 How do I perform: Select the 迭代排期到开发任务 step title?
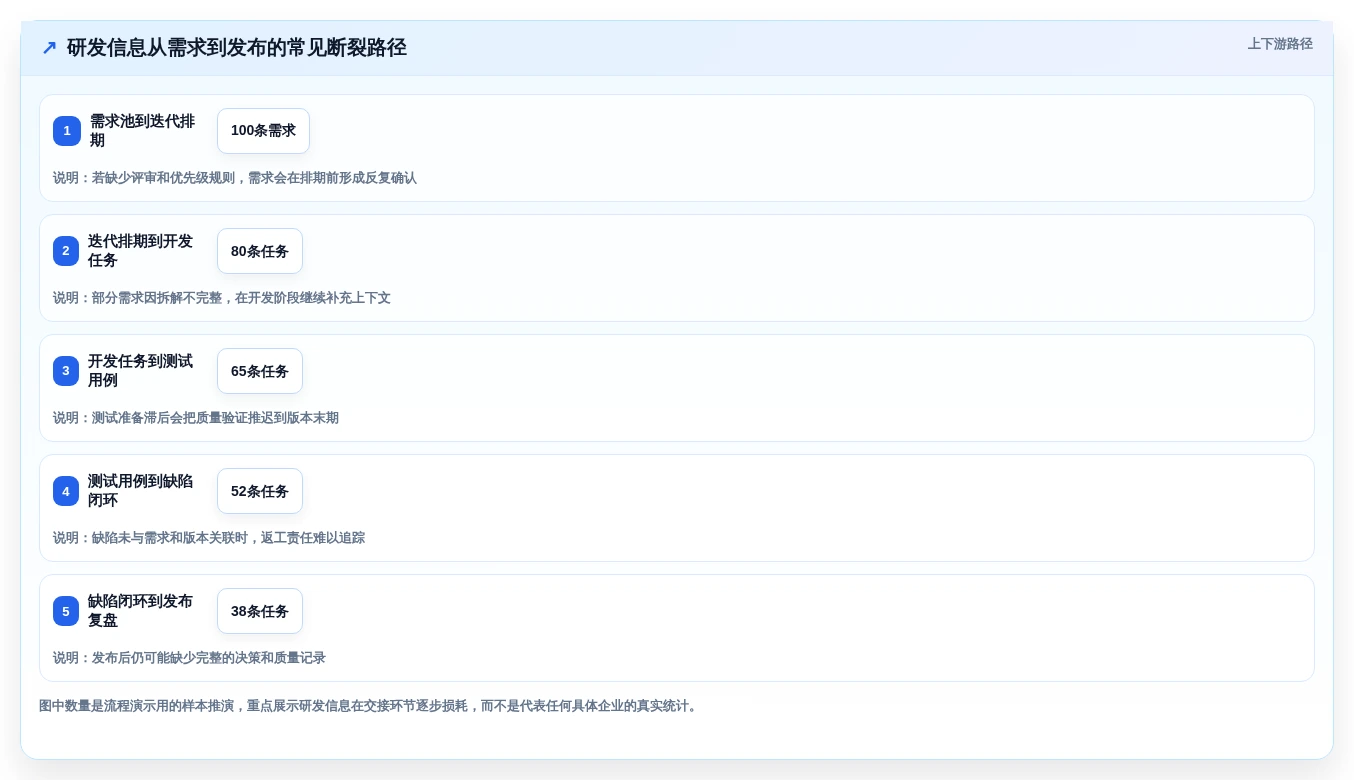pos(141,251)
